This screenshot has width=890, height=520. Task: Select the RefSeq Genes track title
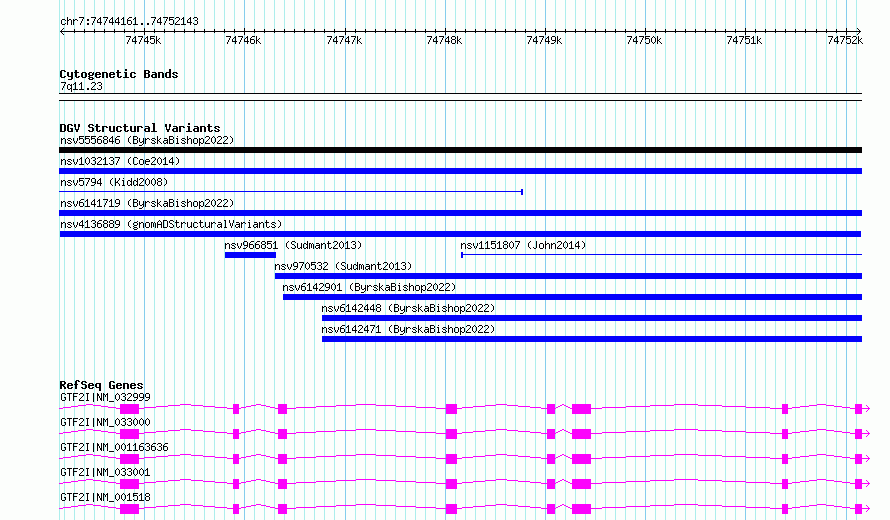(x=101, y=385)
